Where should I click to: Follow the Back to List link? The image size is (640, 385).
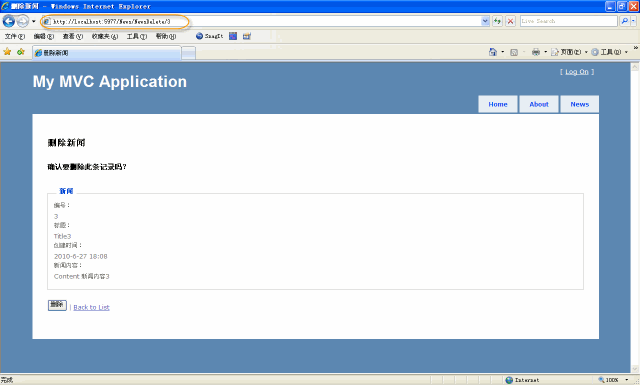click(x=91, y=307)
